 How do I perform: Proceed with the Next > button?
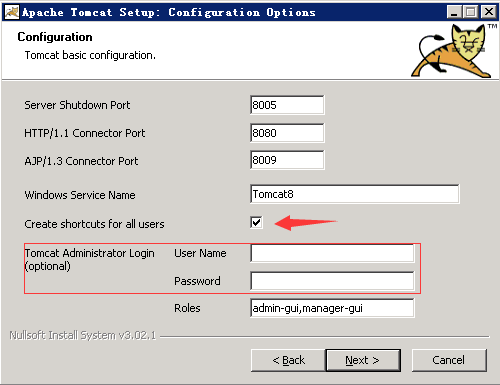point(363,360)
